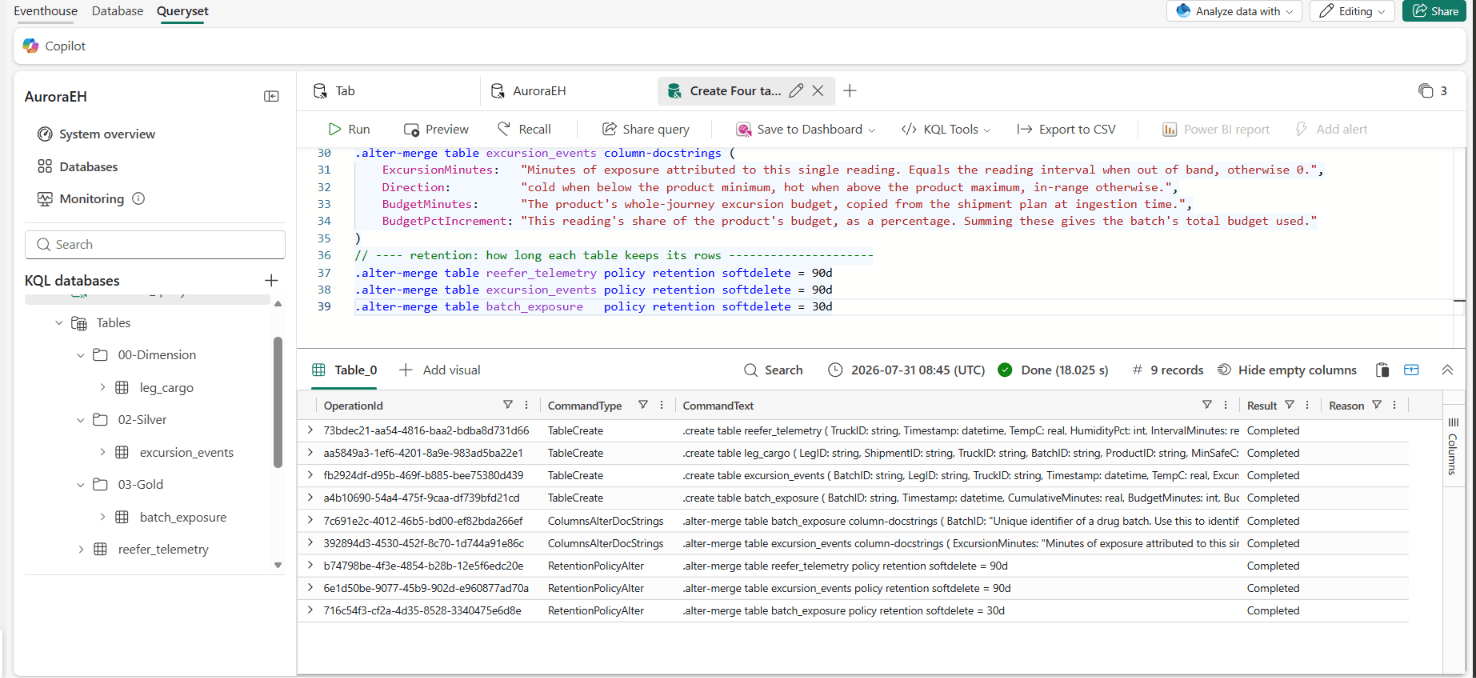Open CommandType column menu

click(662, 405)
